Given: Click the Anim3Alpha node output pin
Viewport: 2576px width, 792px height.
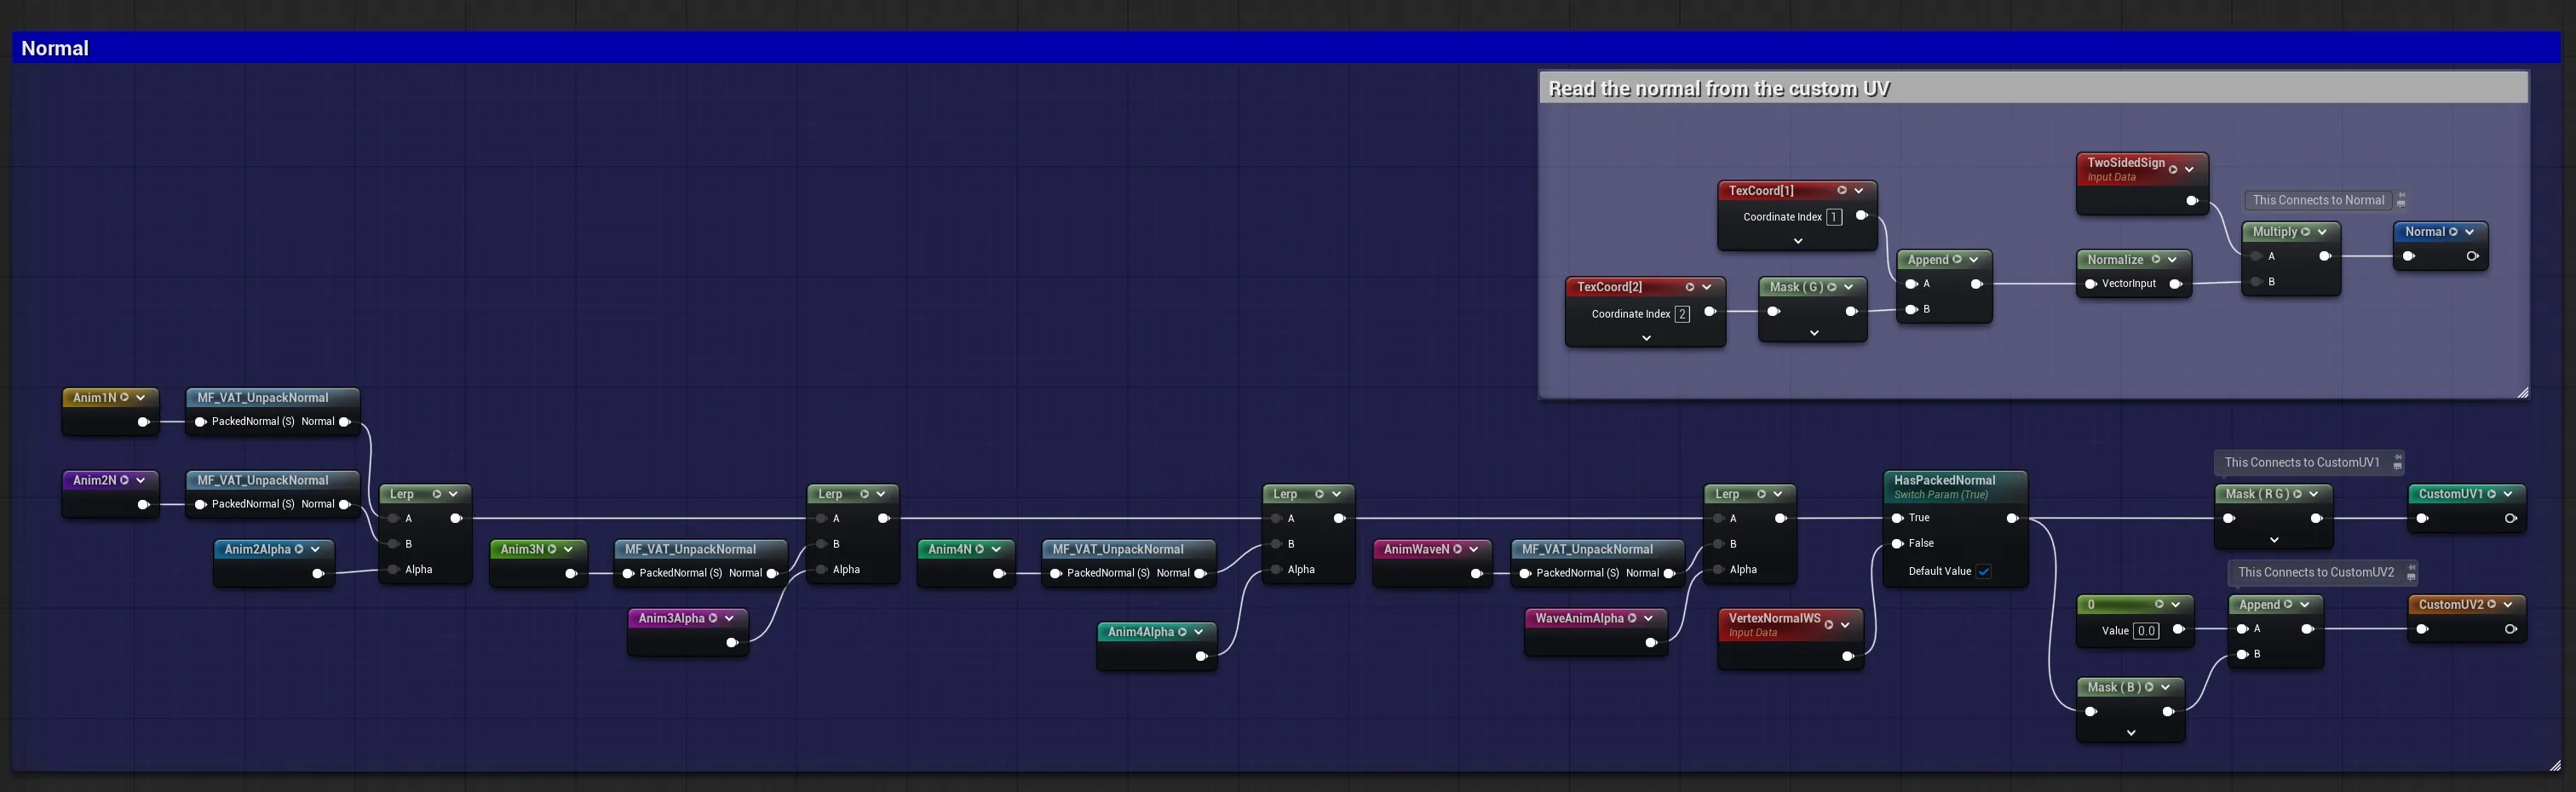Looking at the screenshot, I should click(x=731, y=642).
